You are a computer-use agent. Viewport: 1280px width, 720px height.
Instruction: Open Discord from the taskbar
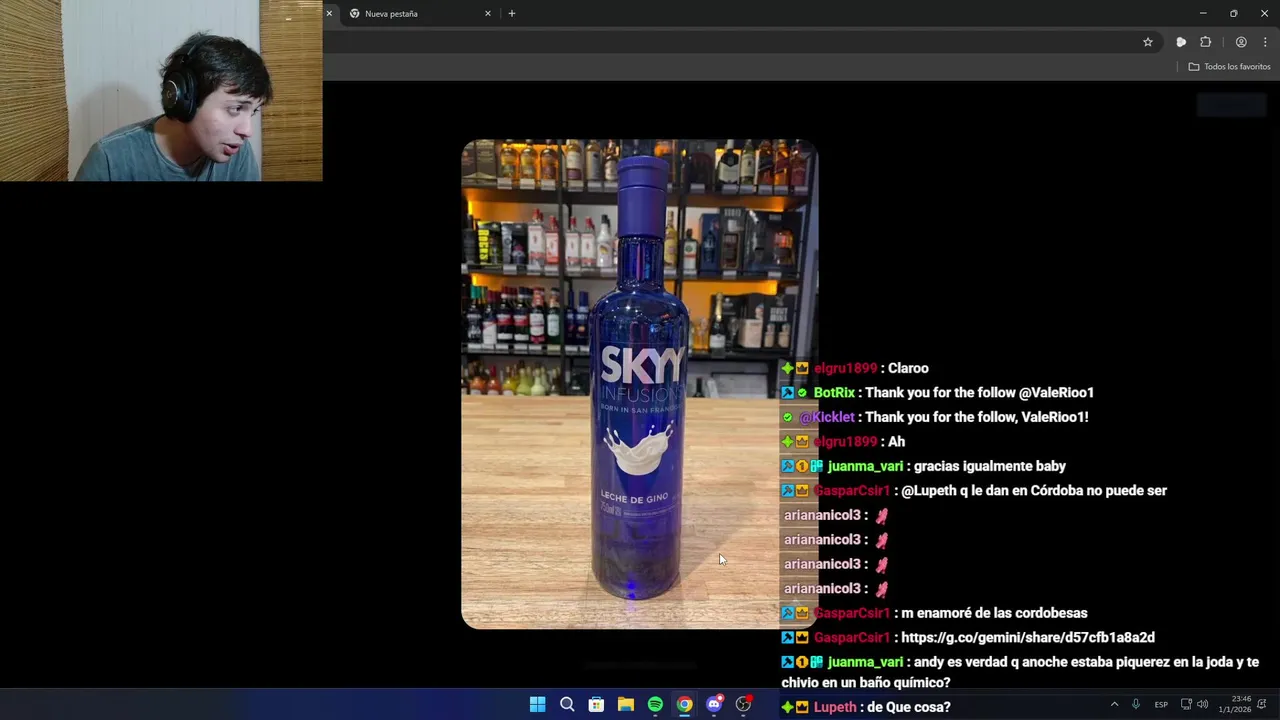click(x=714, y=705)
